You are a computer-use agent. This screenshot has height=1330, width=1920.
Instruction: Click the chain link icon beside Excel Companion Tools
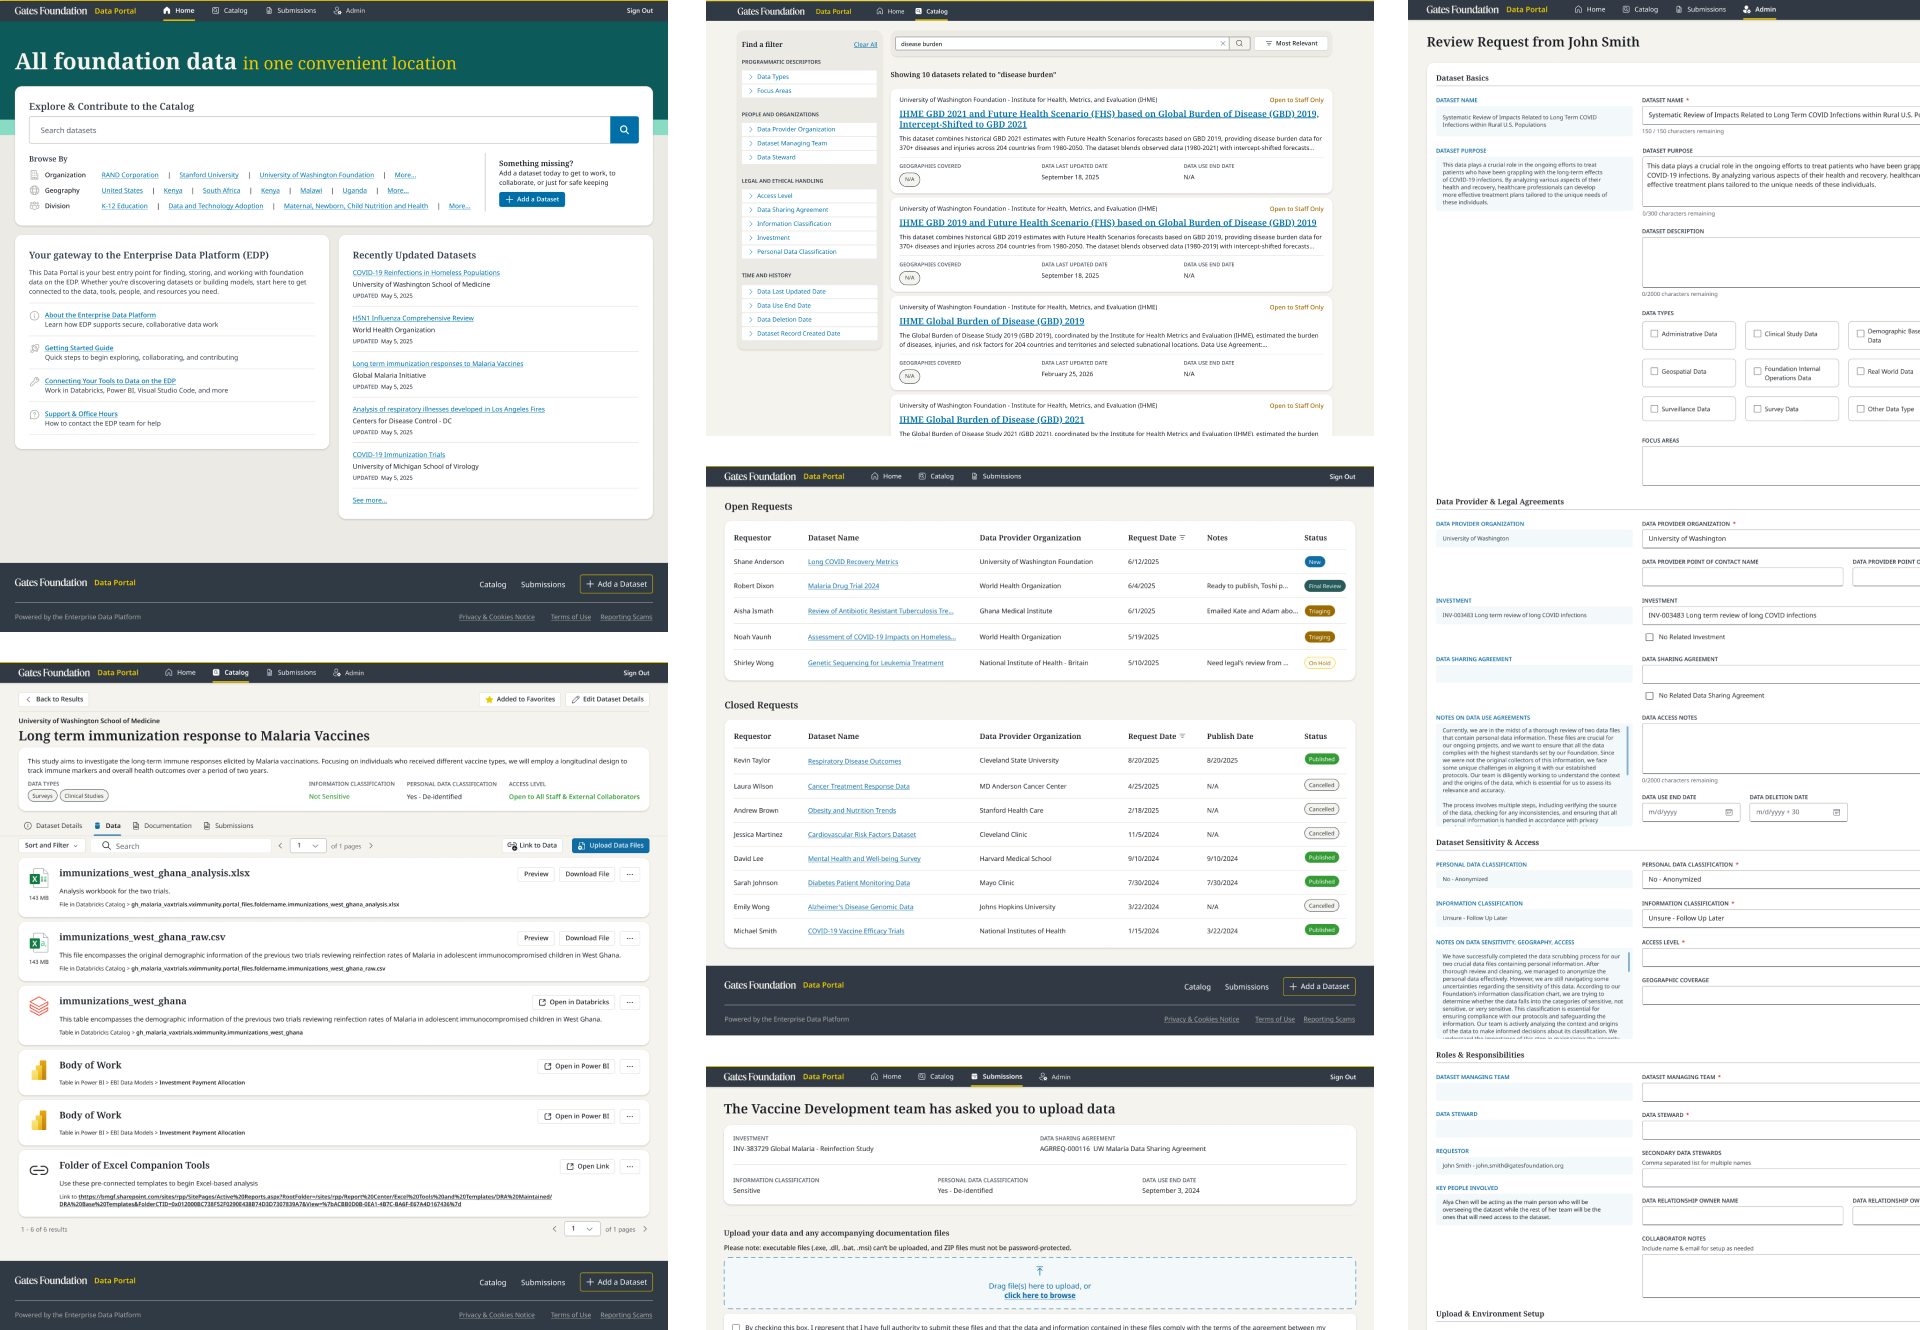tap(39, 1170)
